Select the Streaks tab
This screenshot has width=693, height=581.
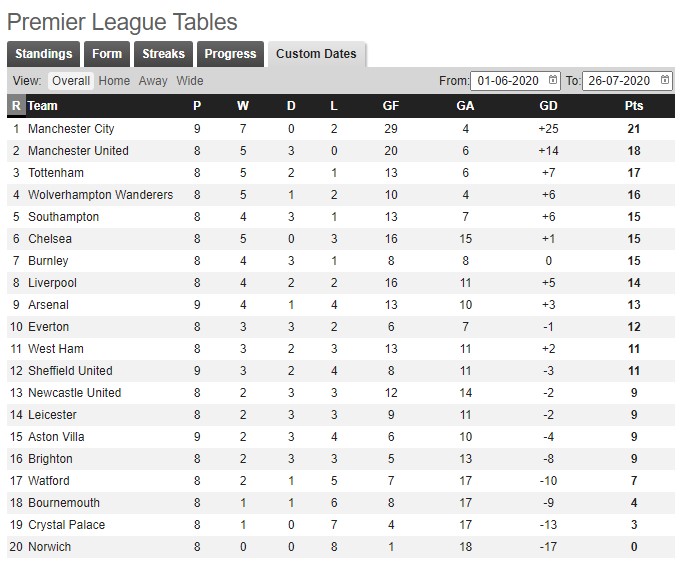[164, 54]
